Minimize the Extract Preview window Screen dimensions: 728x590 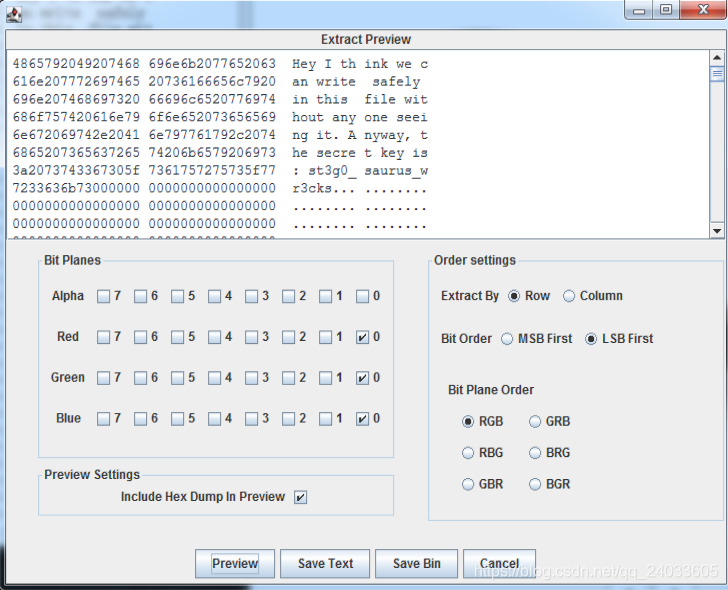tap(639, 10)
